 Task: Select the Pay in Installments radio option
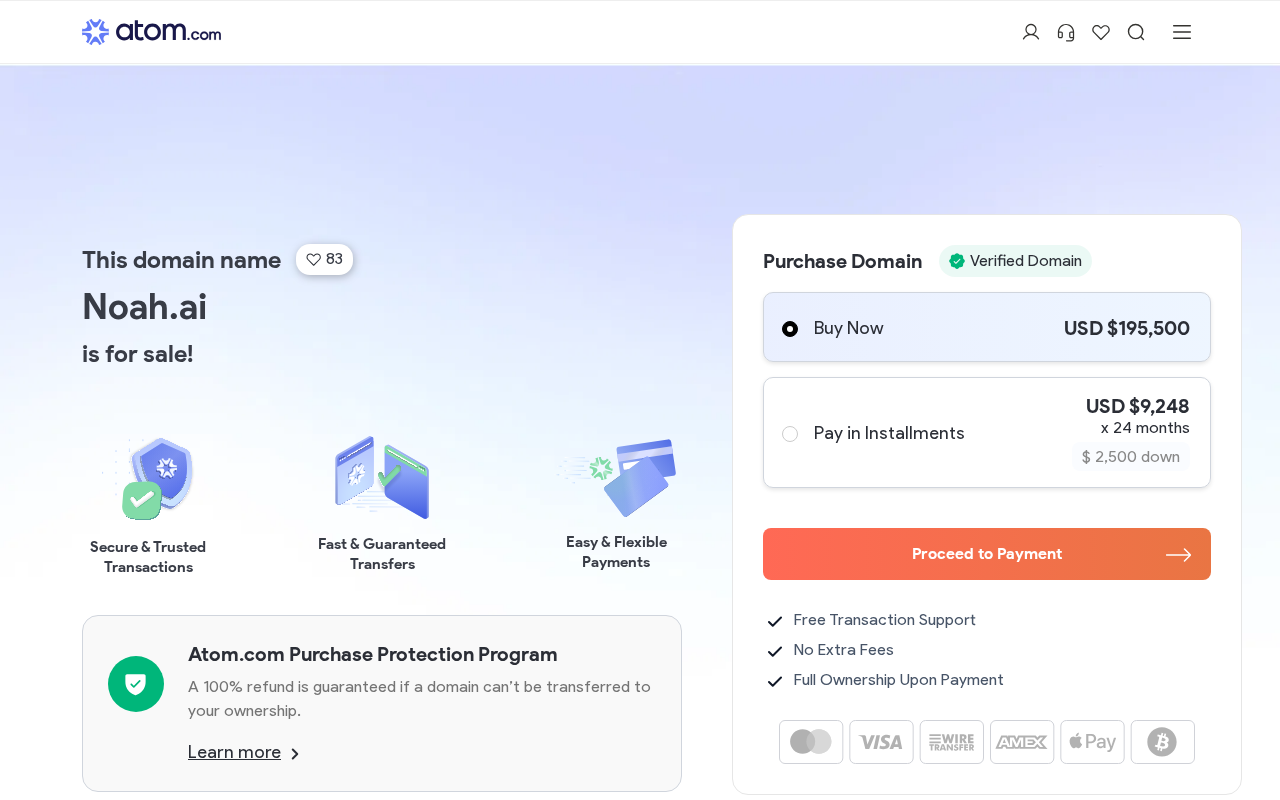(790, 434)
